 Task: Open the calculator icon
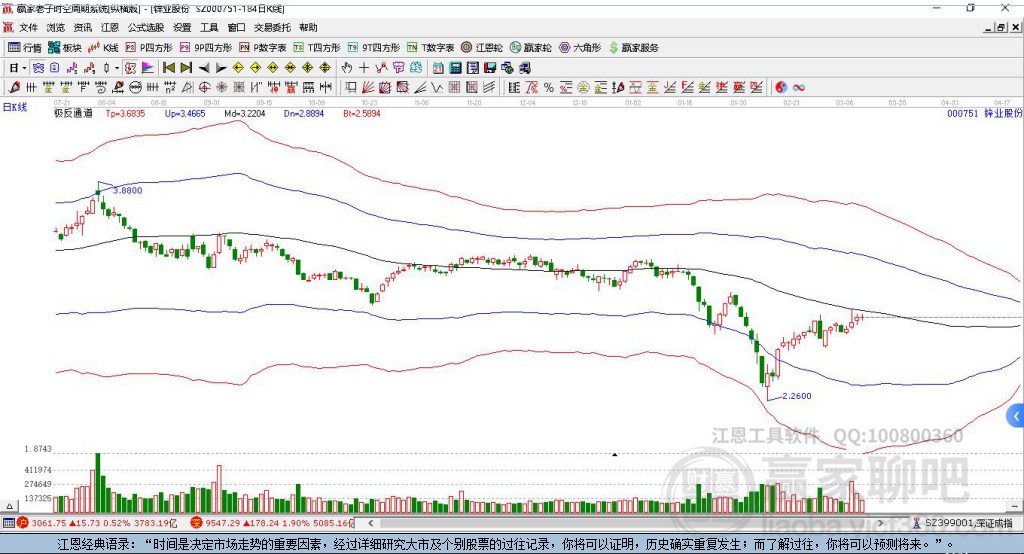455,68
